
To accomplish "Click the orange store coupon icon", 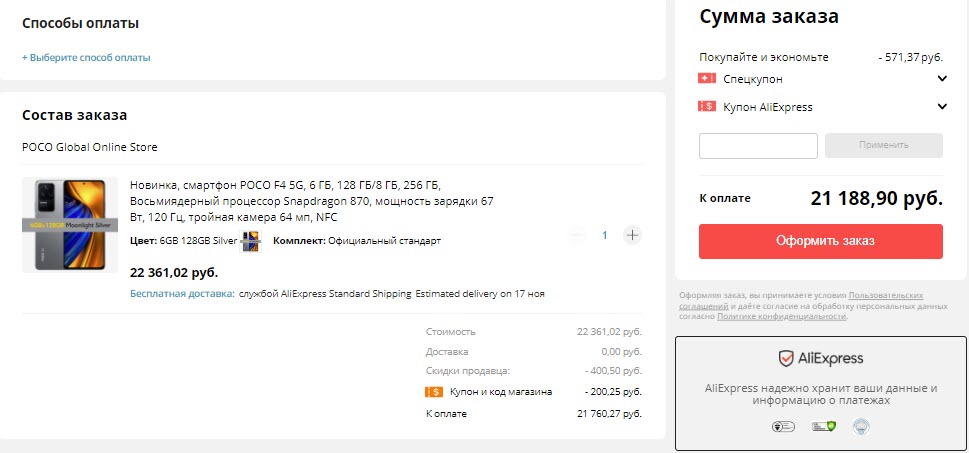I will (434, 392).
